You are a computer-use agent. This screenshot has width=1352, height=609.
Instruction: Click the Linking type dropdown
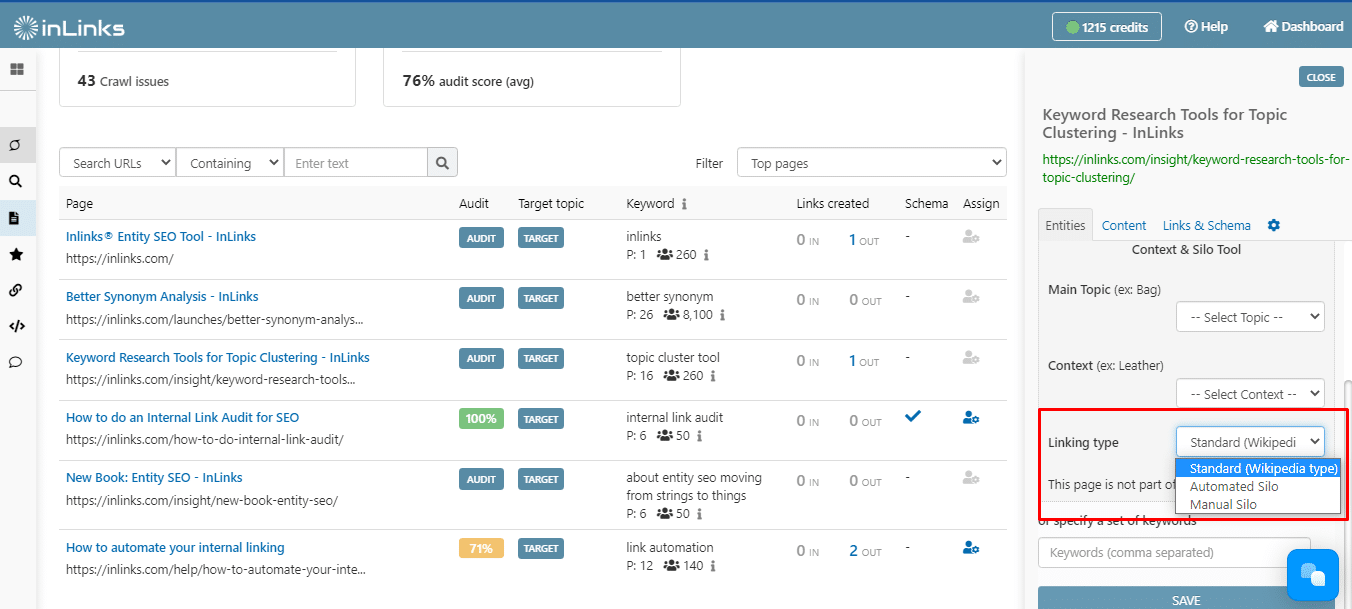pos(1250,442)
